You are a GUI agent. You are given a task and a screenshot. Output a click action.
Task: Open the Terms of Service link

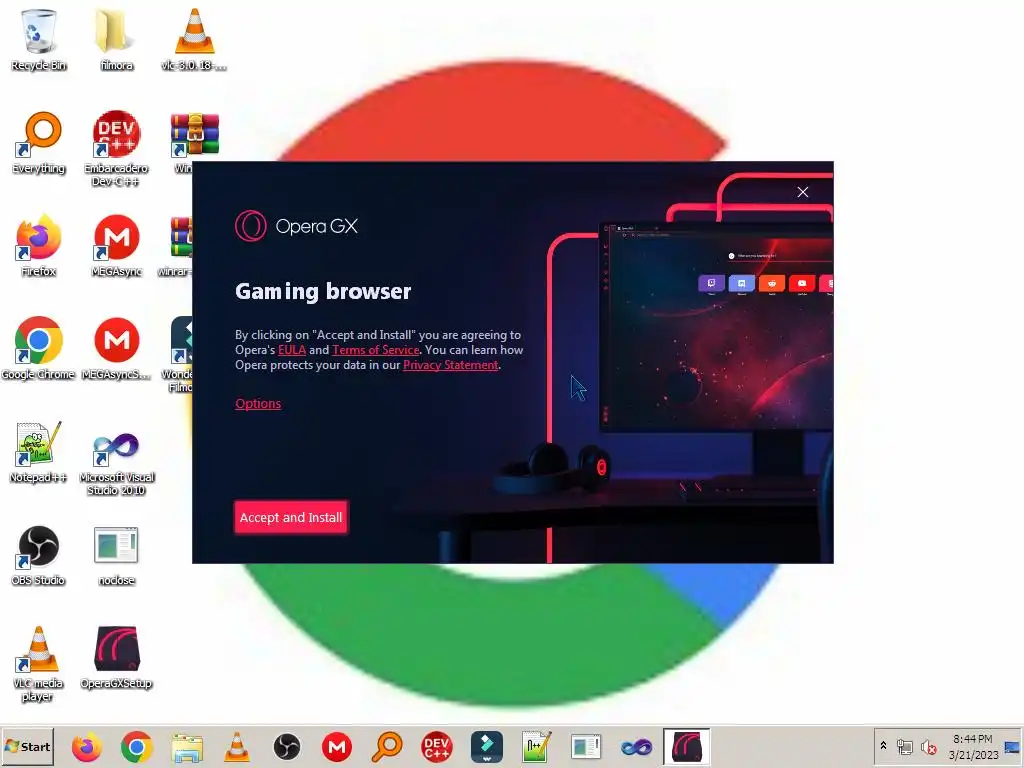click(376, 350)
